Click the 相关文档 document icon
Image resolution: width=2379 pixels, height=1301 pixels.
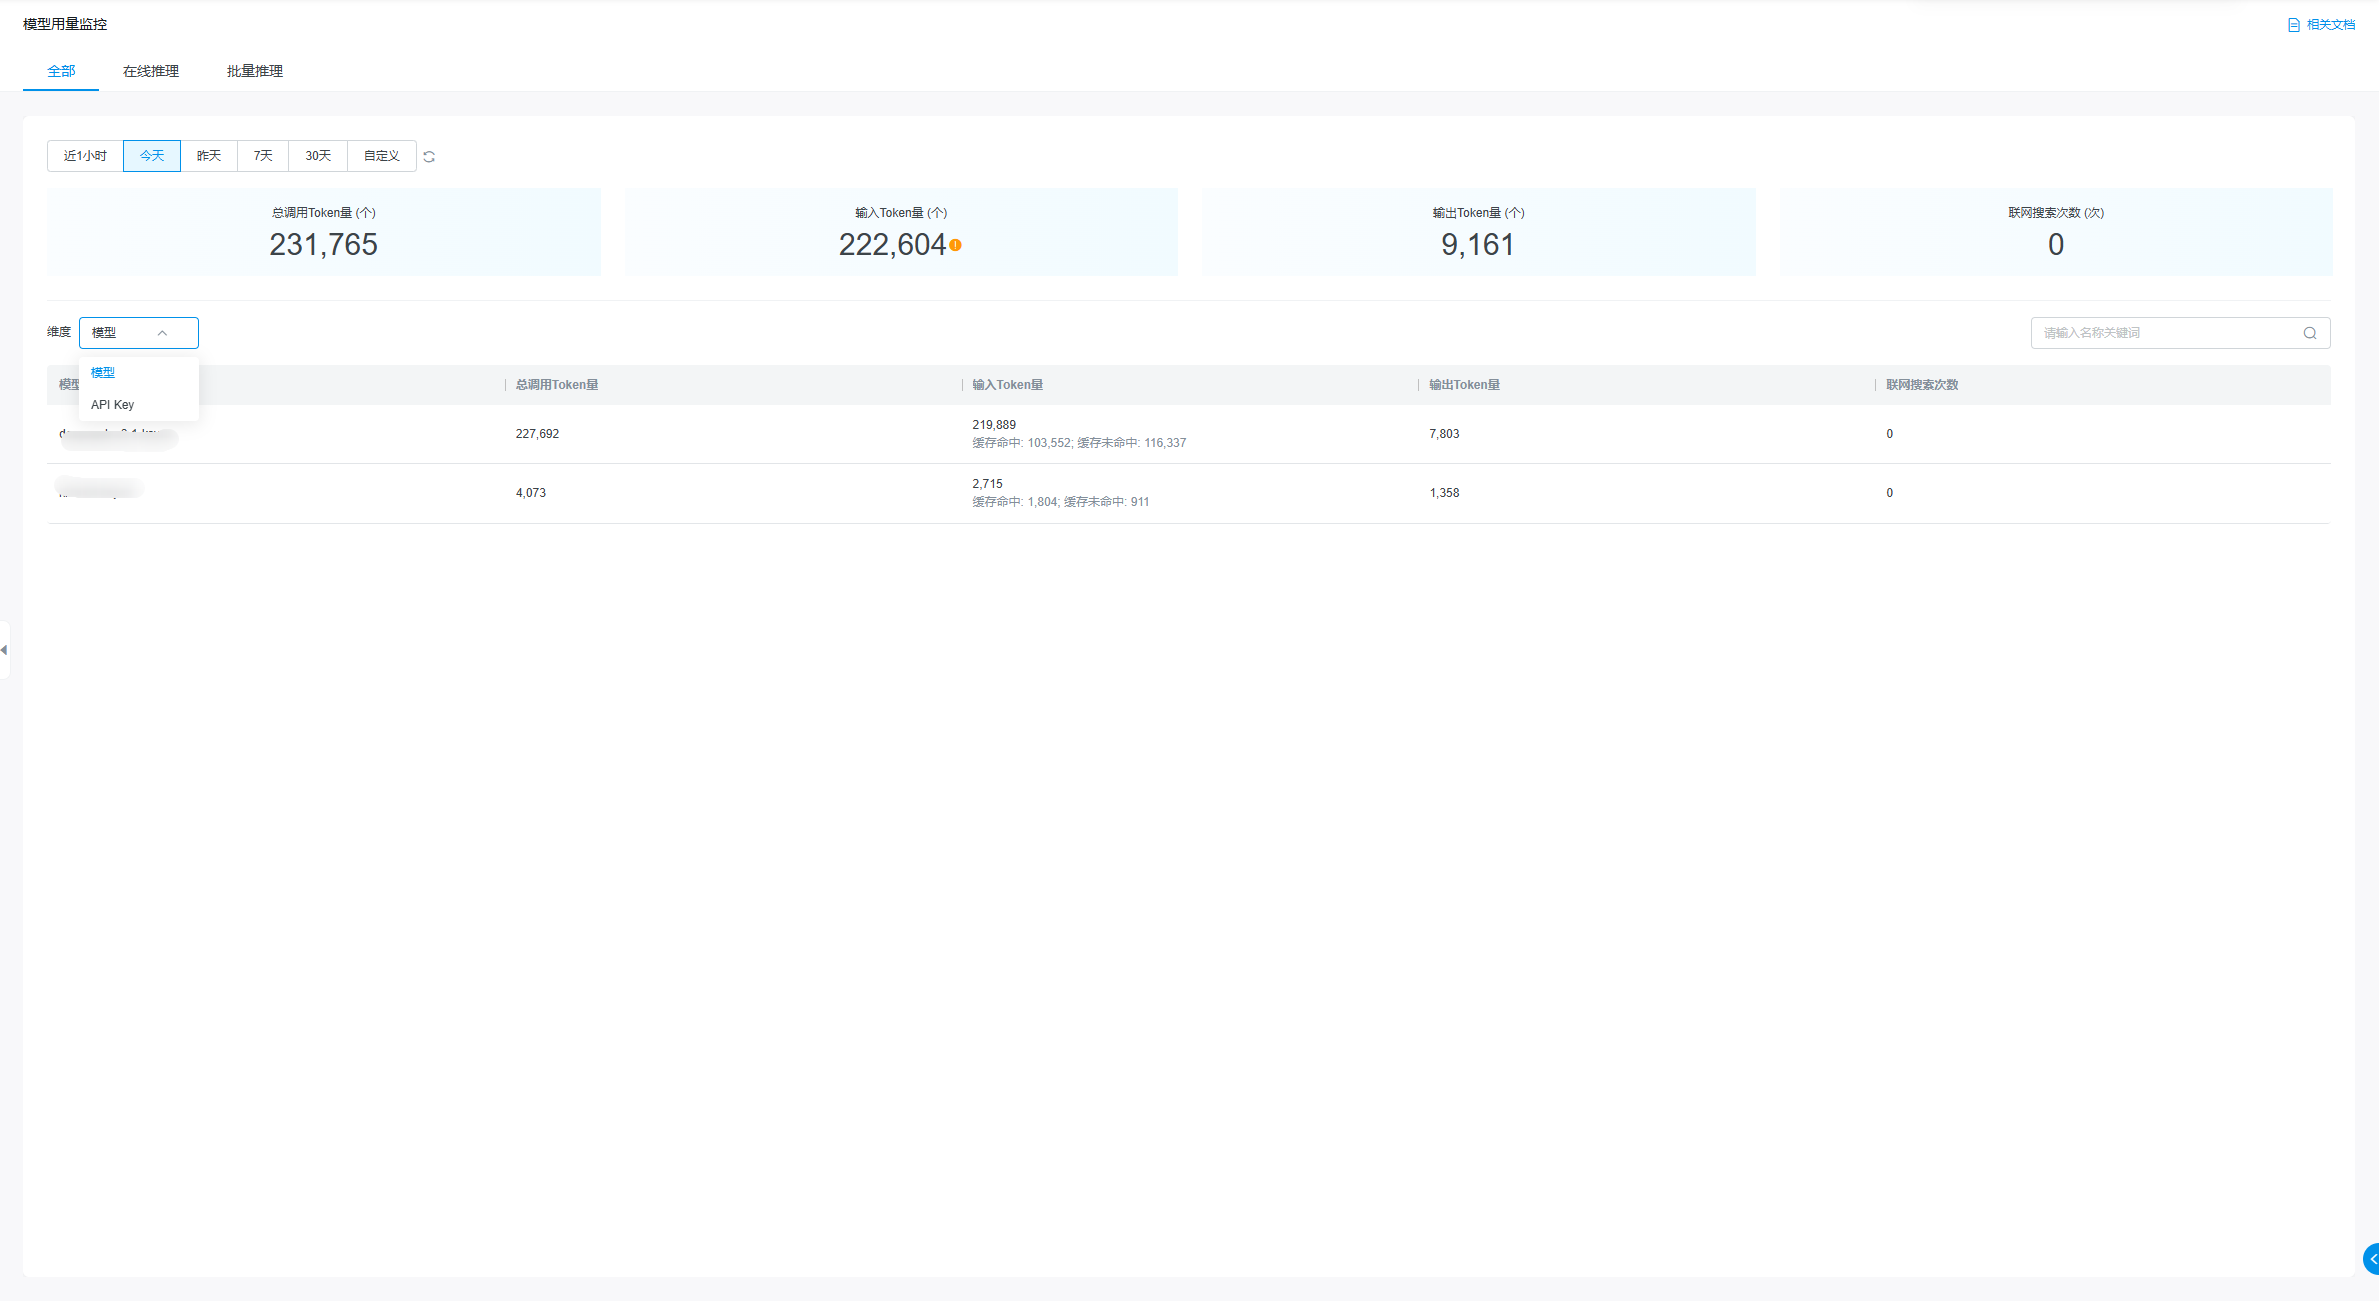tap(2293, 25)
